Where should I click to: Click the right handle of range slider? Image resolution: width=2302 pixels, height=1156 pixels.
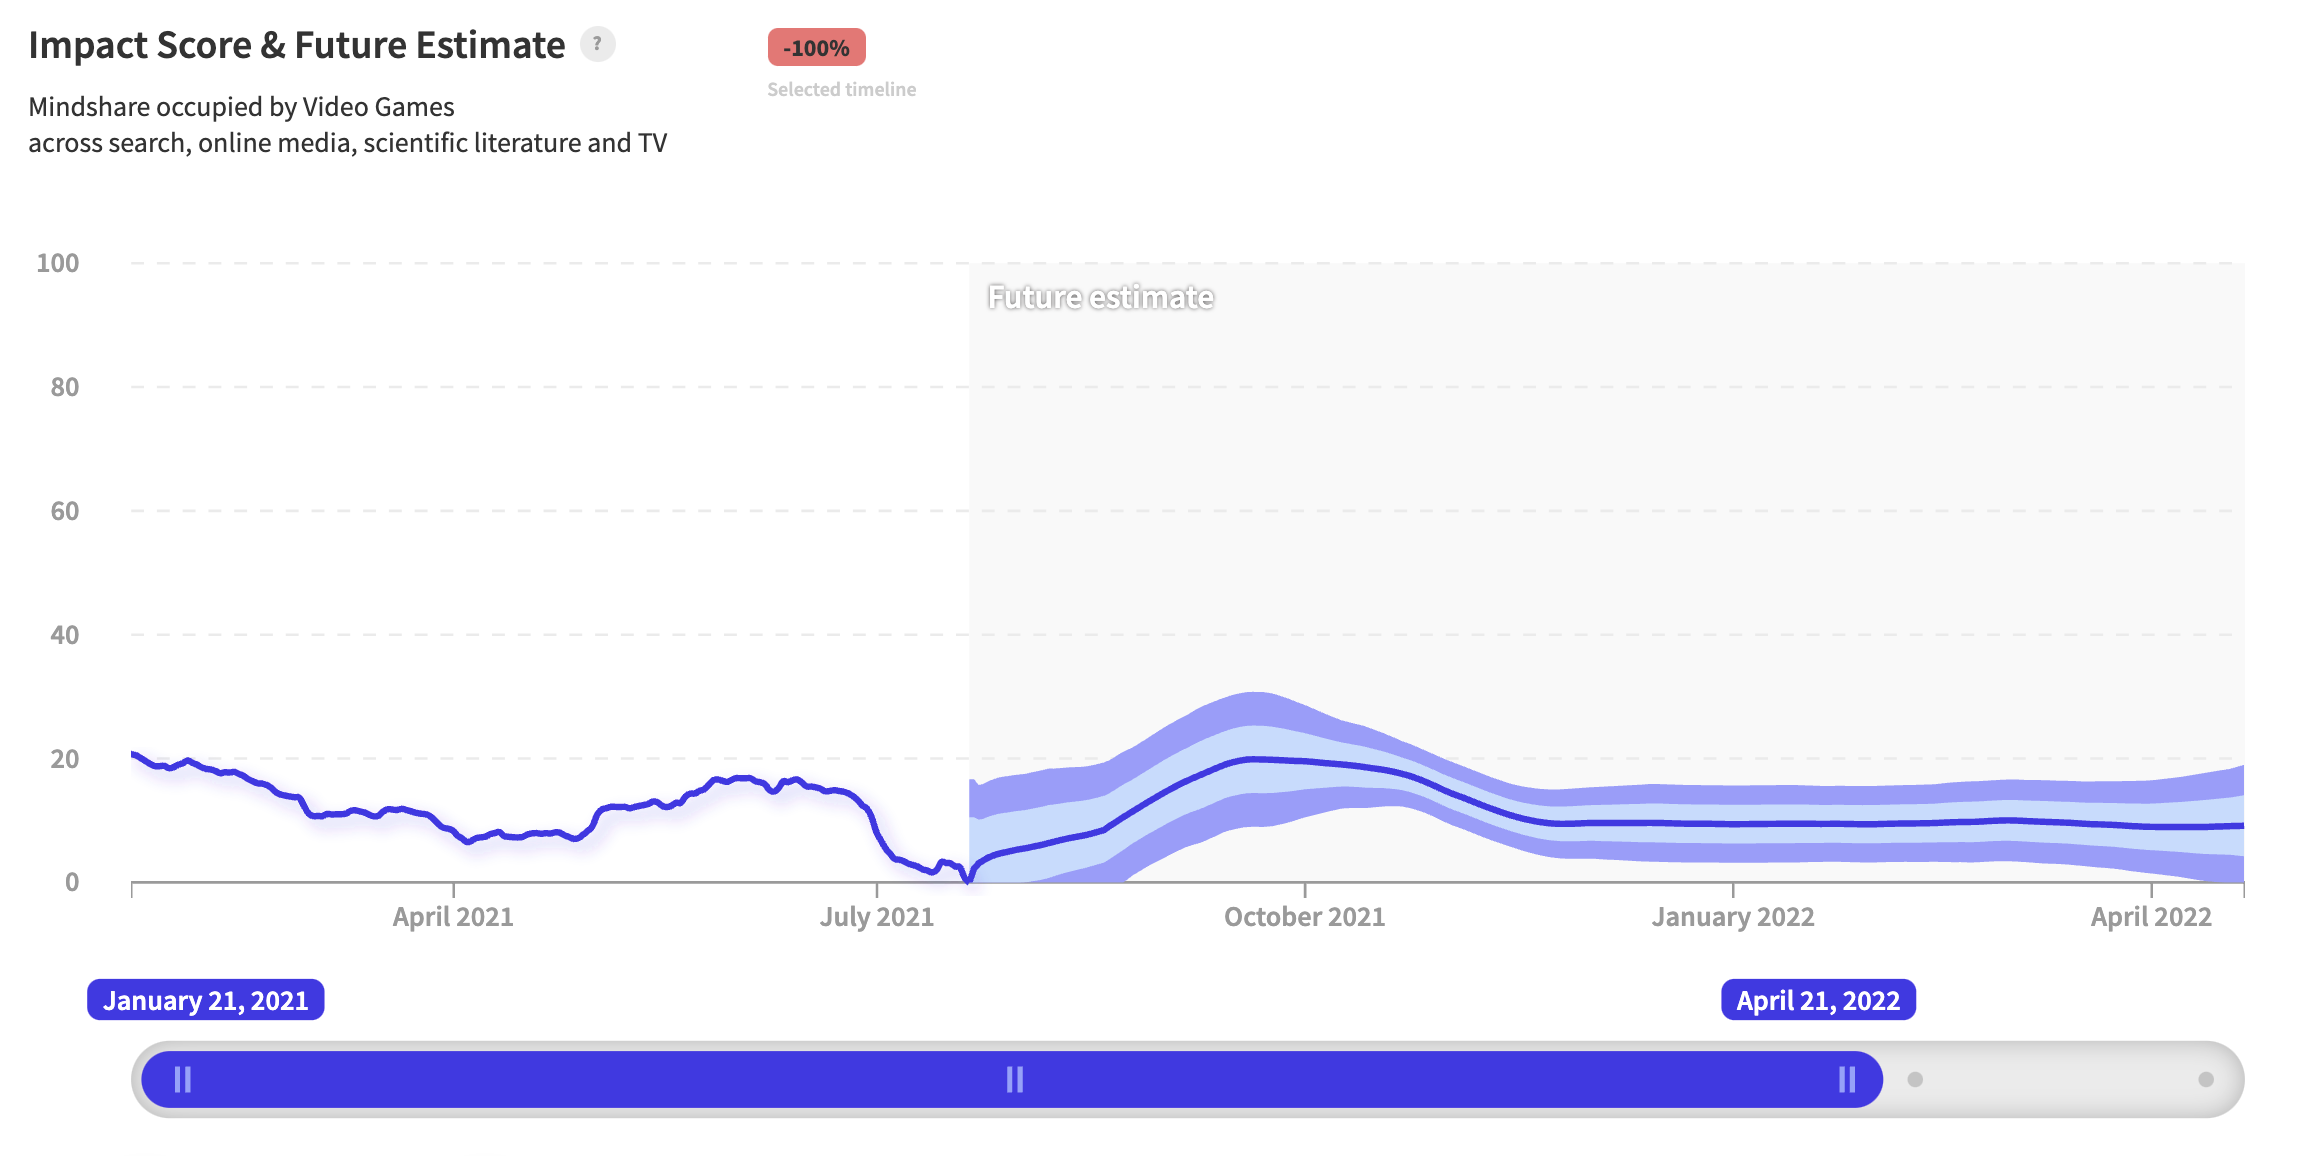(1846, 1079)
